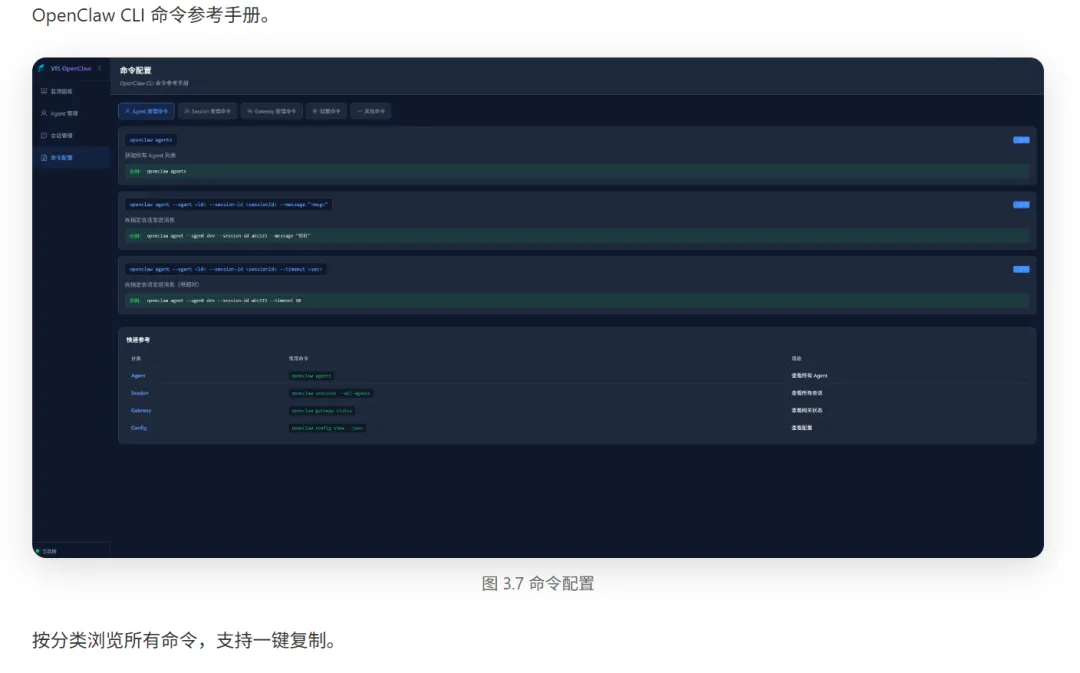Click the embedded command configuration screenshot
Image resolution: width=1080 pixels, height=673 pixels.
click(x=538, y=308)
